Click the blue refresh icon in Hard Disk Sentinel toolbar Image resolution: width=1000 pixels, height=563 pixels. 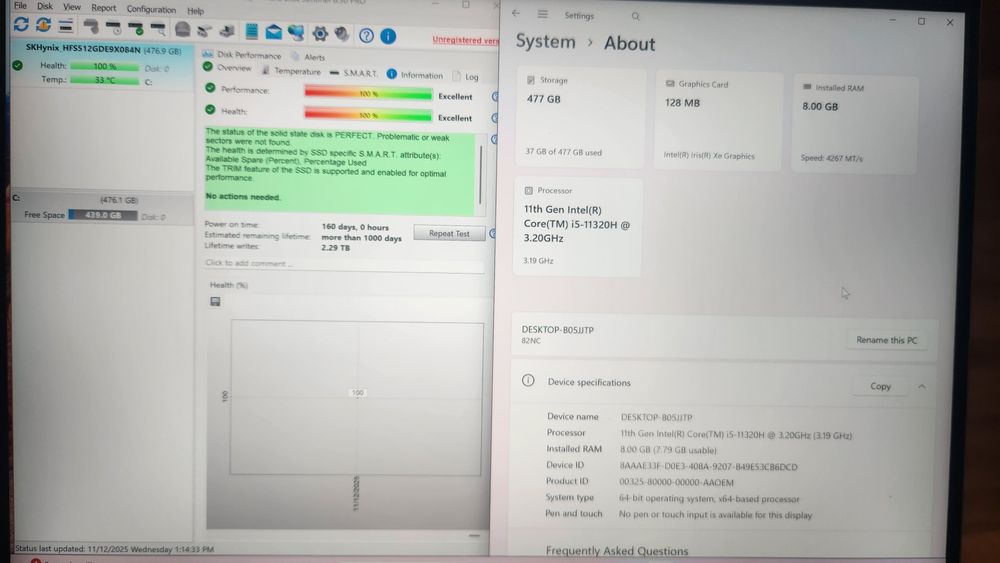point(21,25)
